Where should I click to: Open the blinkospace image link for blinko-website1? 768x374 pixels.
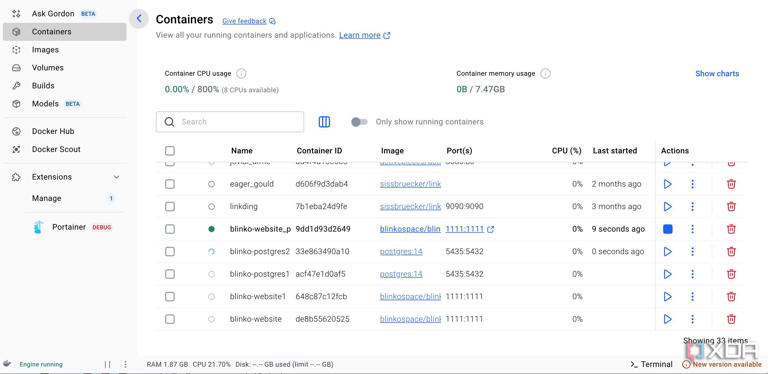point(410,297)
